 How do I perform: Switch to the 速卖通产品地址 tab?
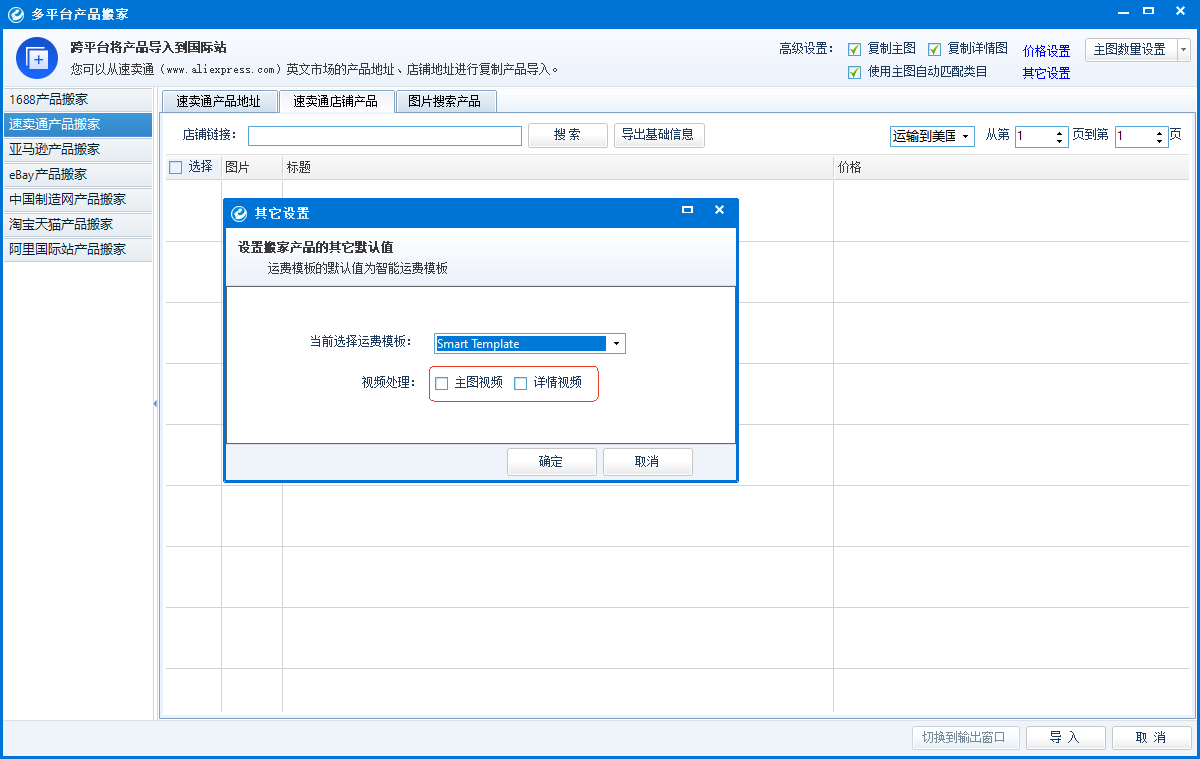tap(218, 101)
